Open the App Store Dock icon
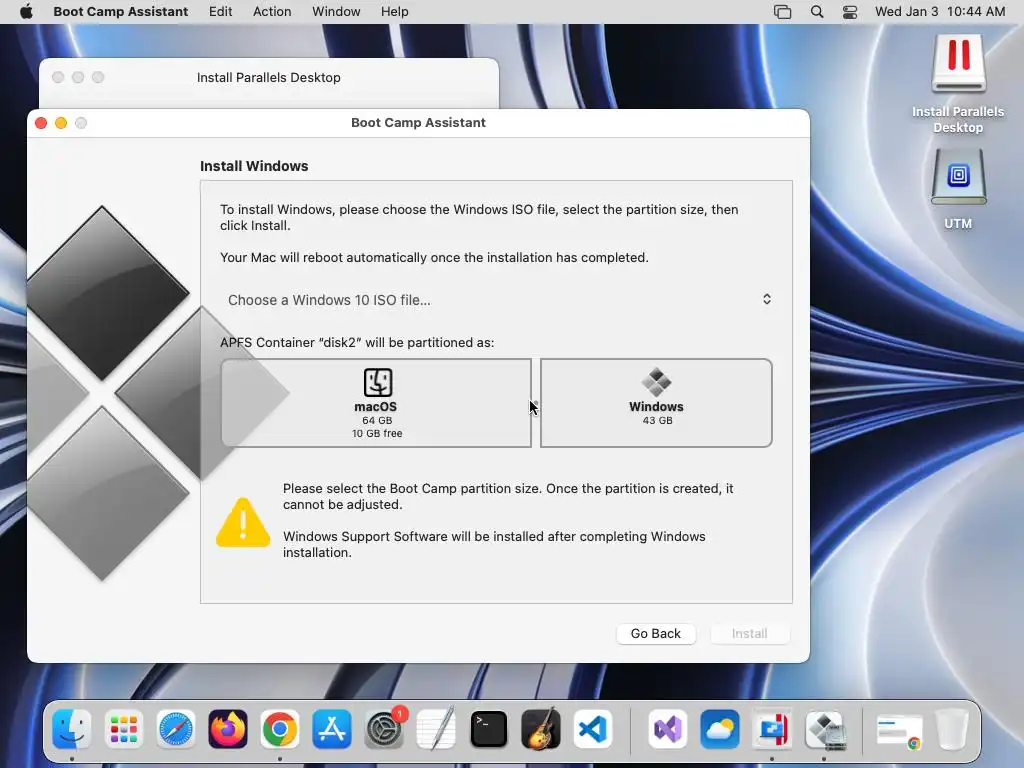 click(332, 729)
